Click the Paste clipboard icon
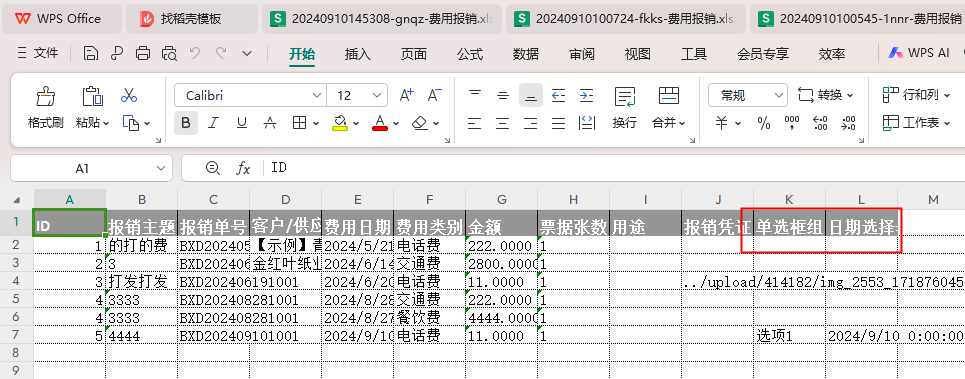Viewport: 965px width, 379px height. point(92,96)
